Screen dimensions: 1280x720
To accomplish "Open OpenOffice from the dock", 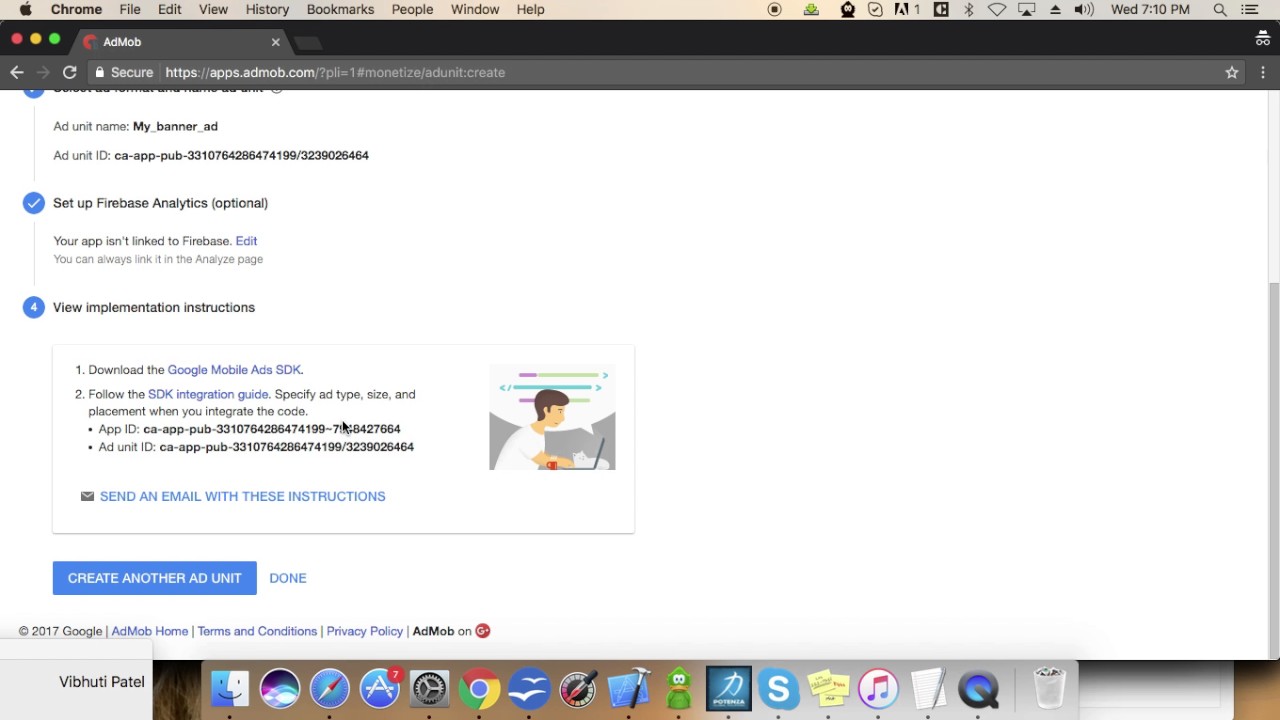I will pyautogui.click(x=530, y=688).
